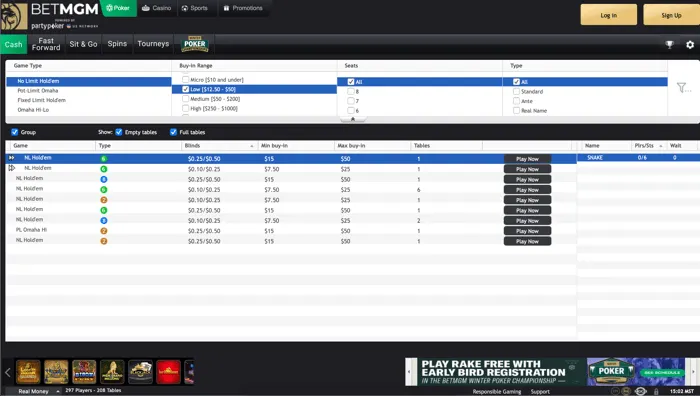The image size is (700, 396).
Task: Click the orange 2-seat badge in PL Omaha Hi row
Action: click(104, 231)
